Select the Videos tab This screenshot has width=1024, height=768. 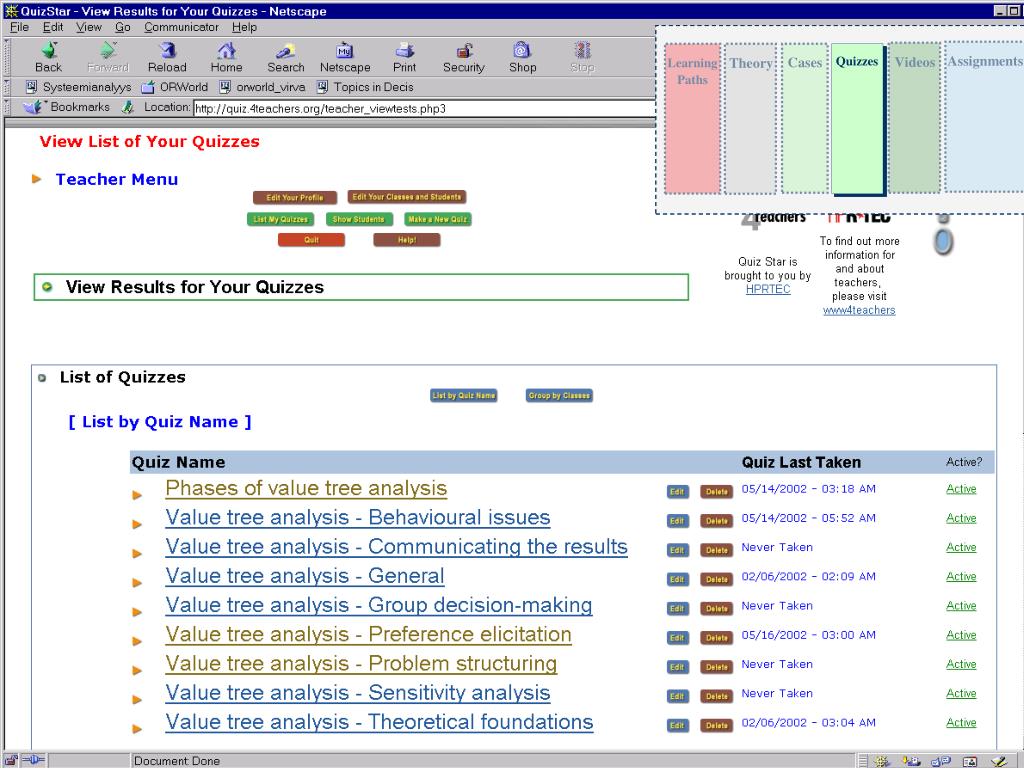pos(914,119)
